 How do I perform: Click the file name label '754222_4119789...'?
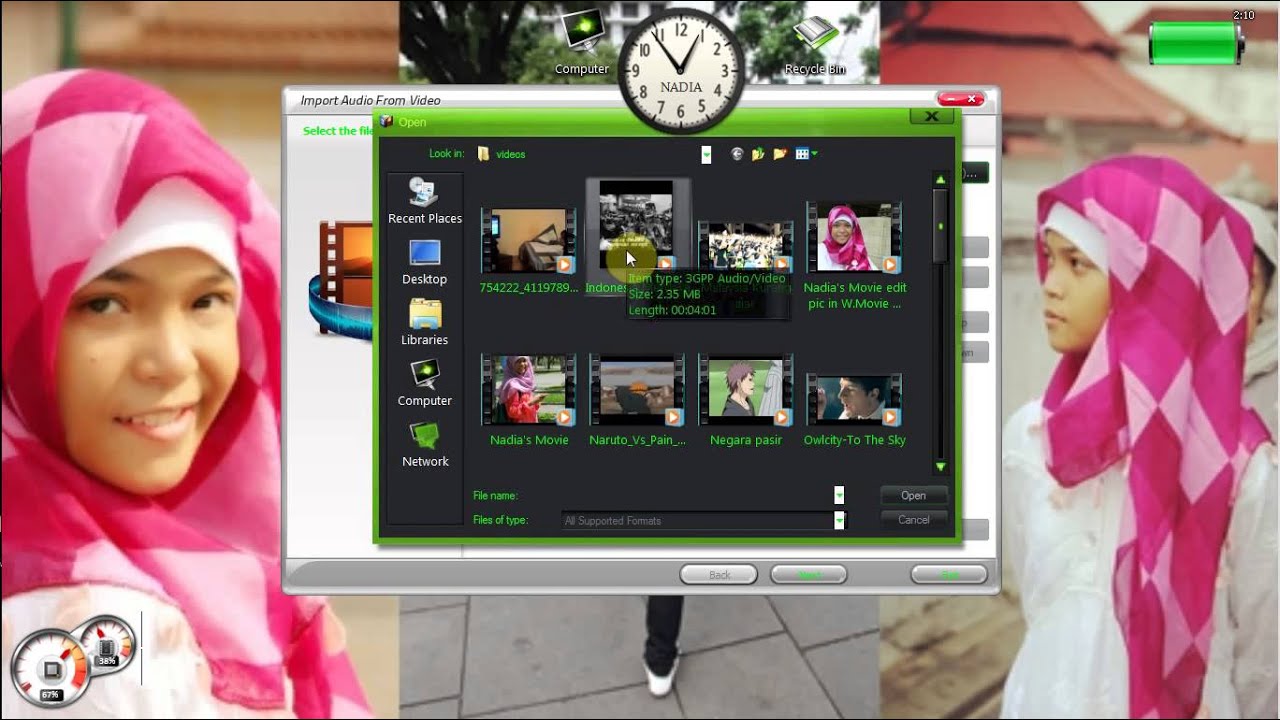click(x=528, y=288)
